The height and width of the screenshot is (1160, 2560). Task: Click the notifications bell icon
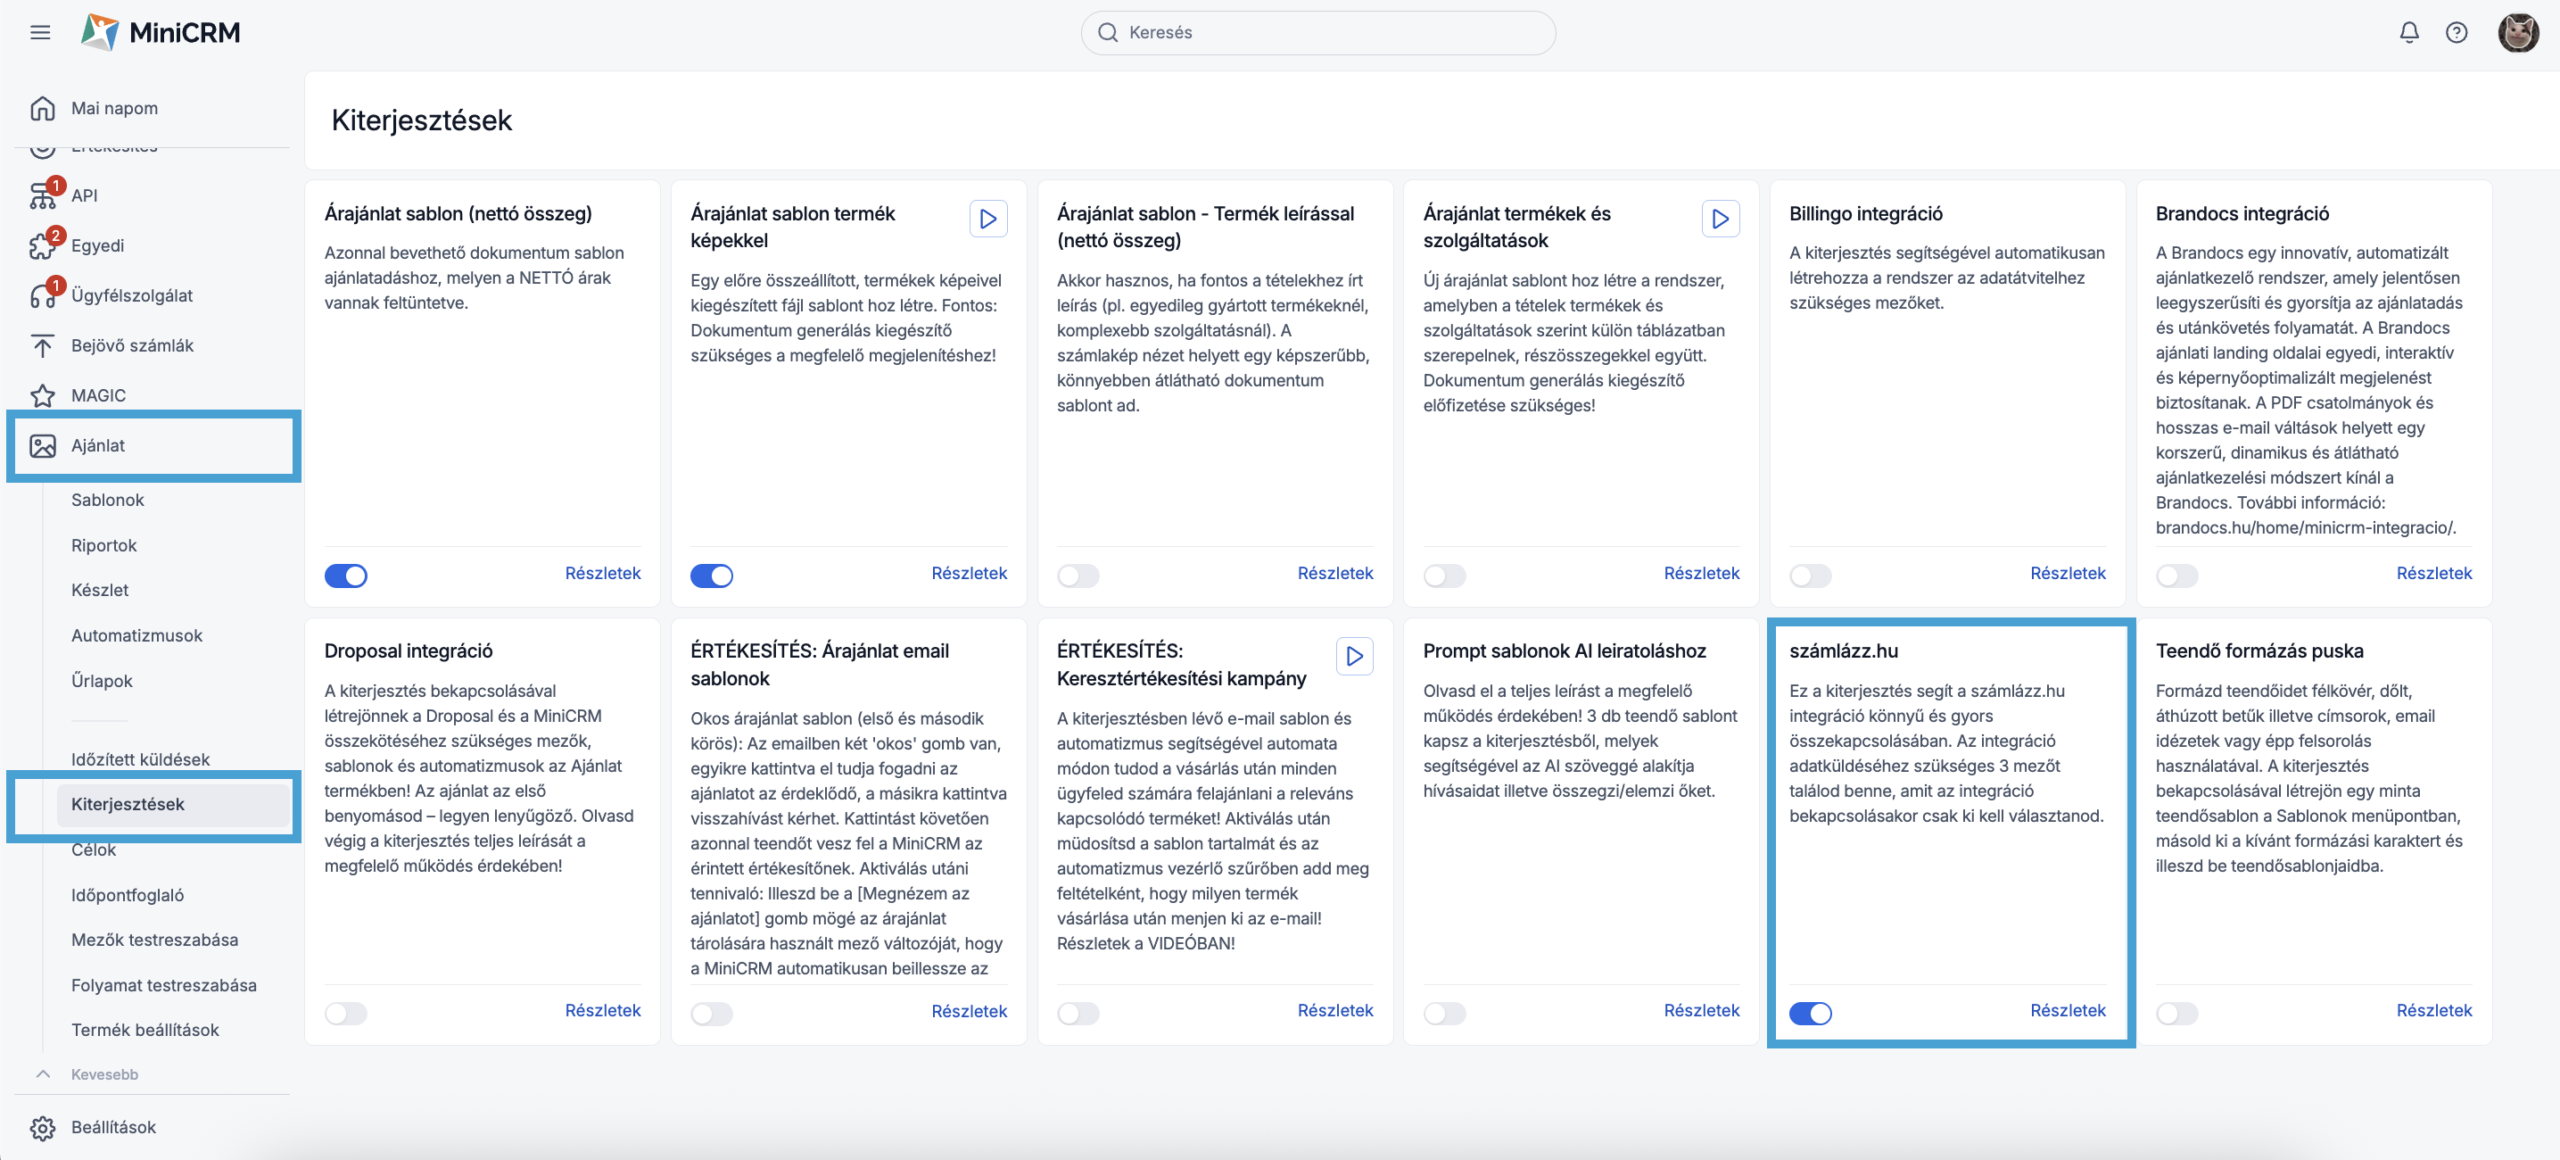click(2409, 32)
